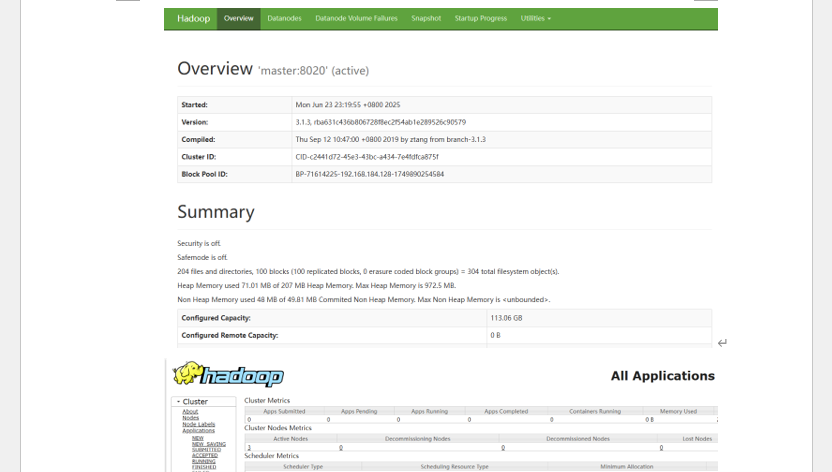The width and height of the screenshot is (832, 472).
Task: Open the Datanode Volume Failures tab
Action: 356,19
